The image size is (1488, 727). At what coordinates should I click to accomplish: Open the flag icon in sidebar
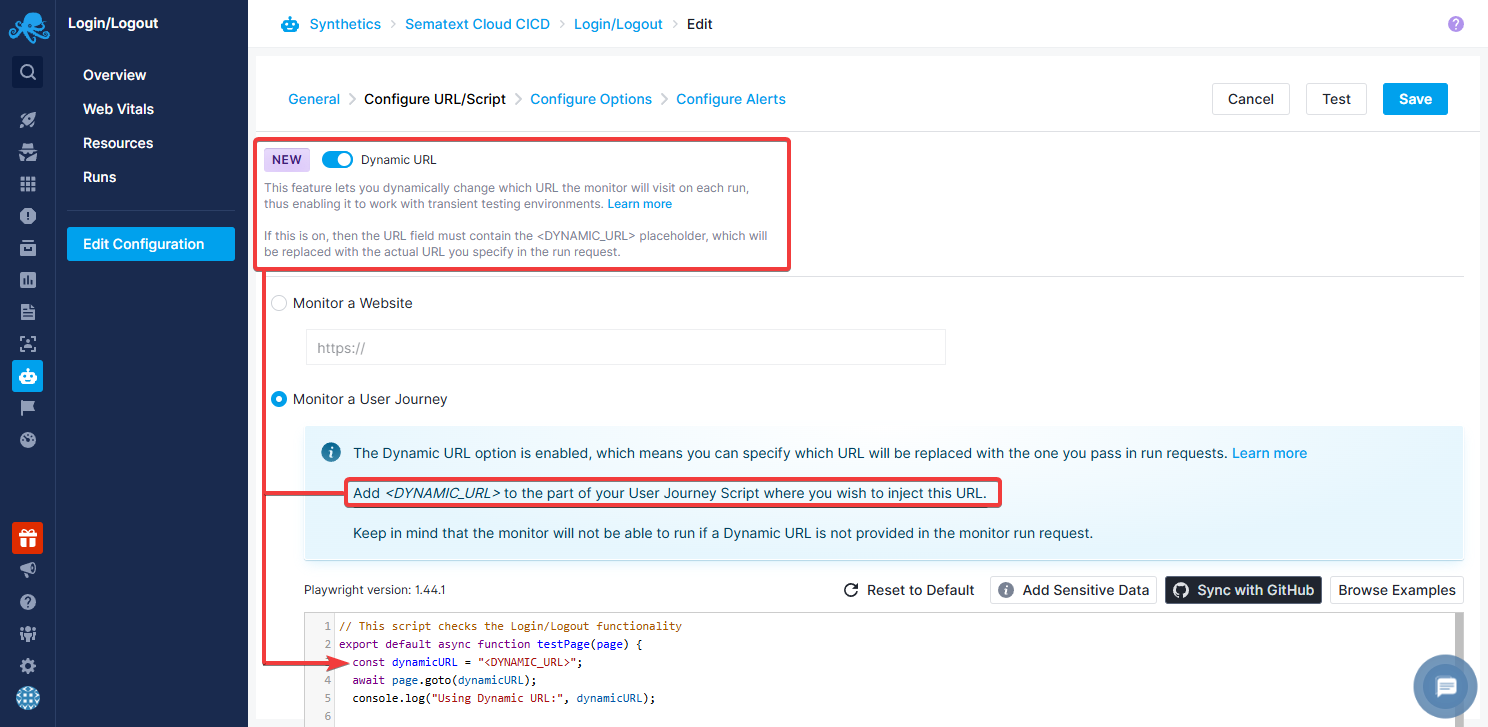coord(28,408)
